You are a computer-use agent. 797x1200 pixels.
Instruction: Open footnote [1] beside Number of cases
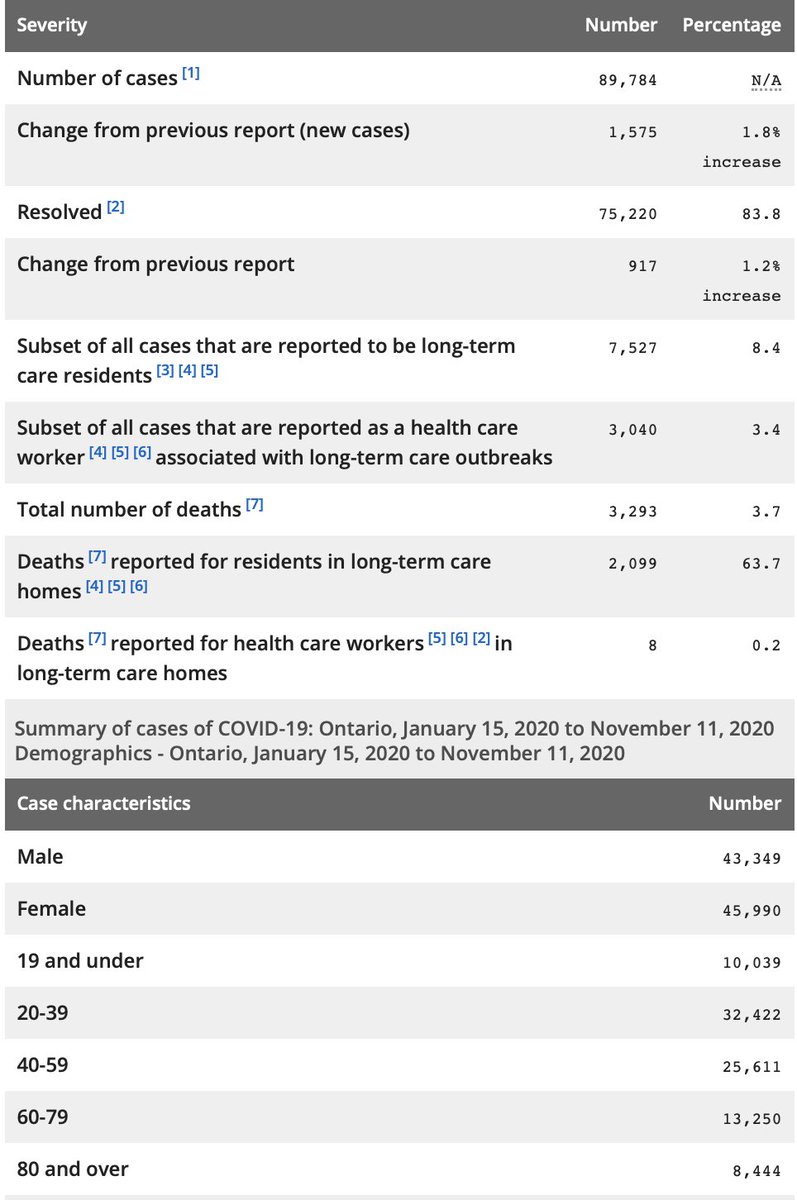(x=191, y=73)
